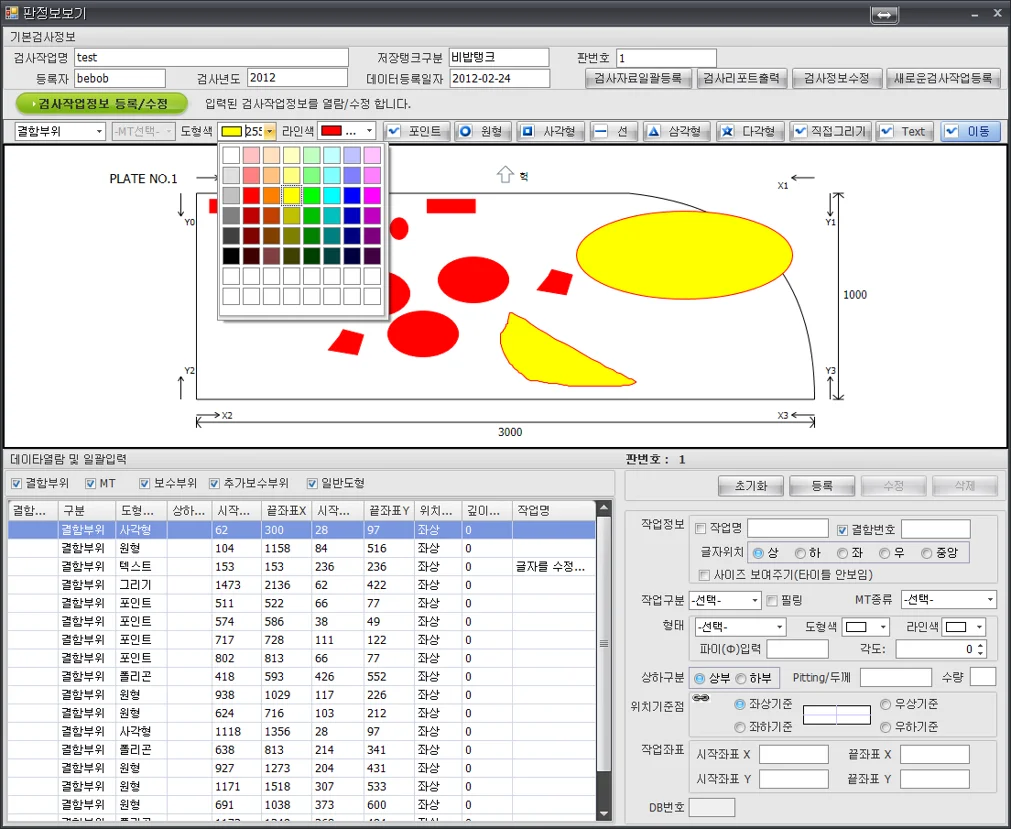Enable the 필링 checkbox
1011x829 pixels.
click(x=772, y=601)
